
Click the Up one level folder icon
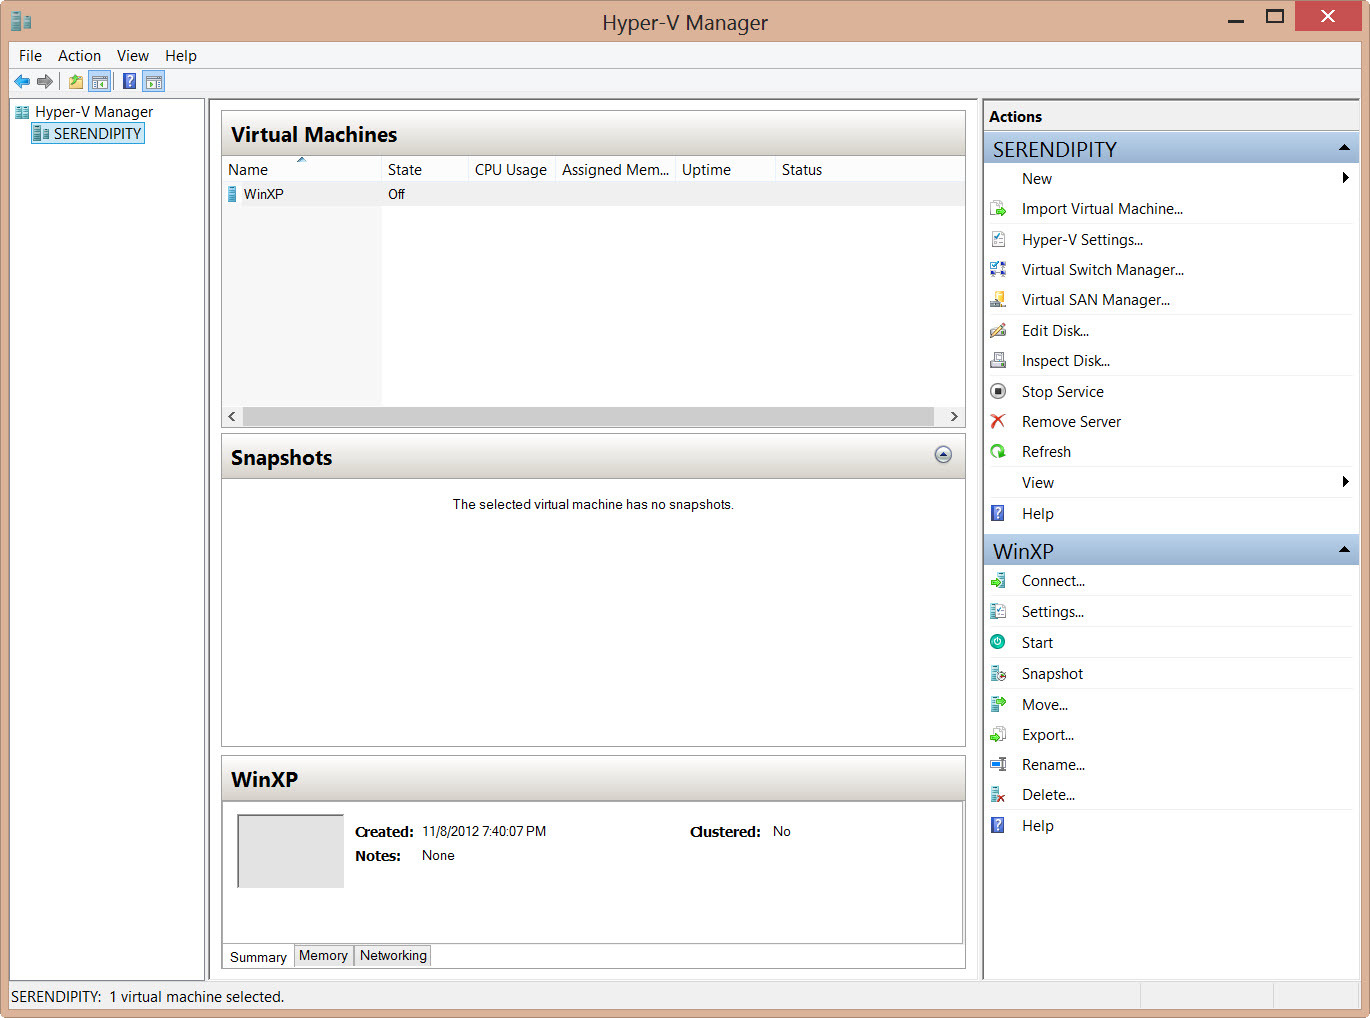(76, 81)
